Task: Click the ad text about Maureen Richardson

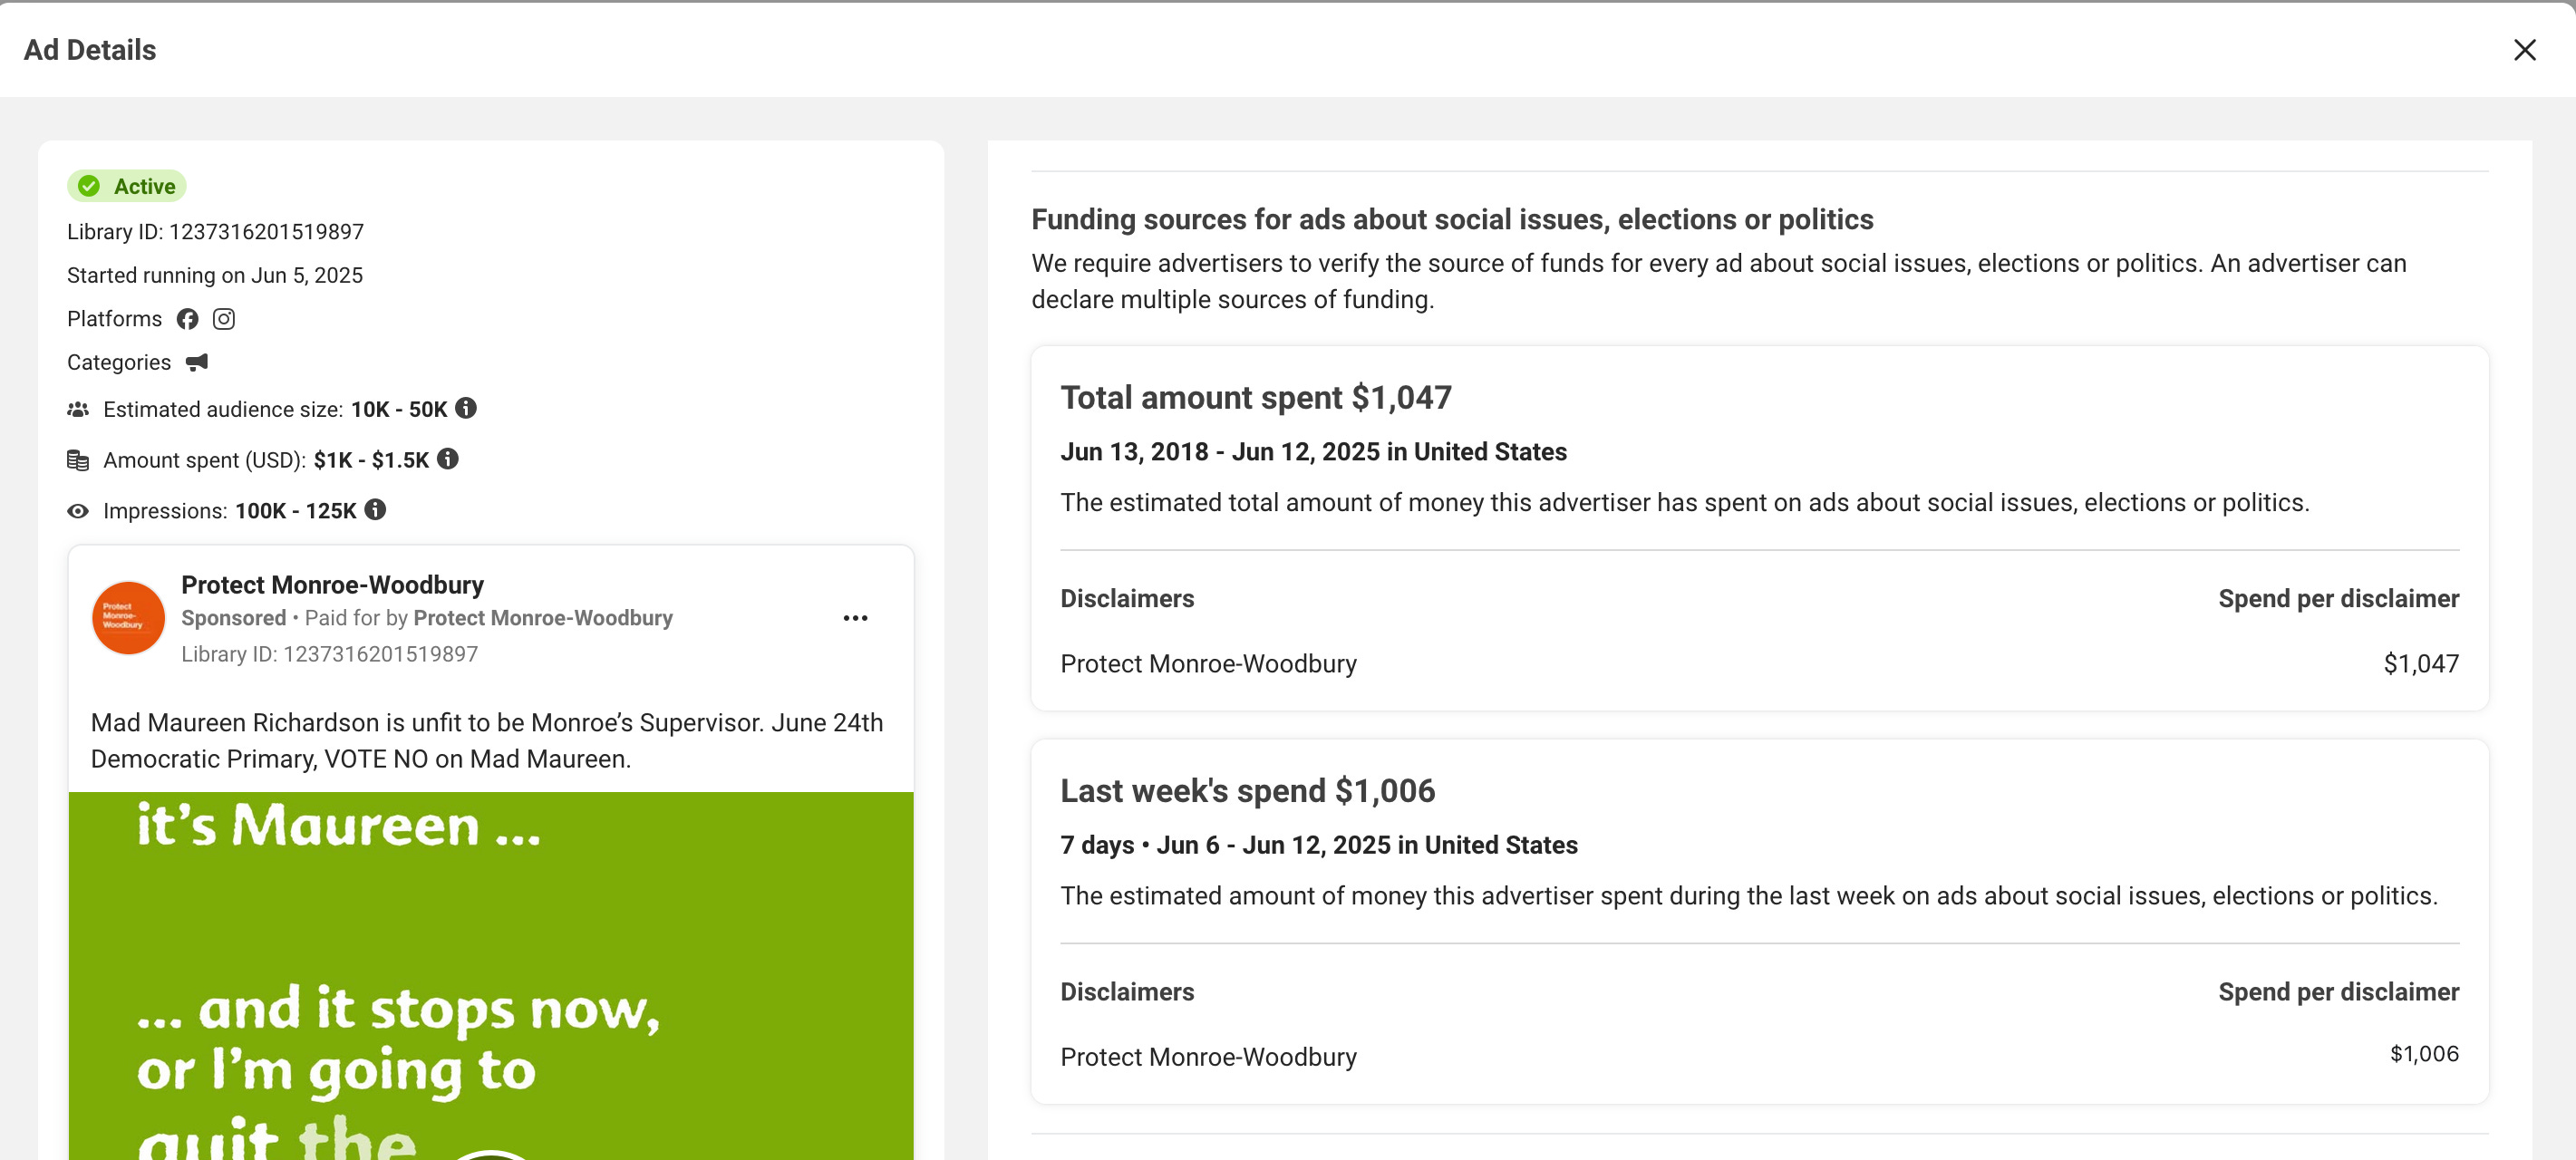Action: tap(487, 740)
